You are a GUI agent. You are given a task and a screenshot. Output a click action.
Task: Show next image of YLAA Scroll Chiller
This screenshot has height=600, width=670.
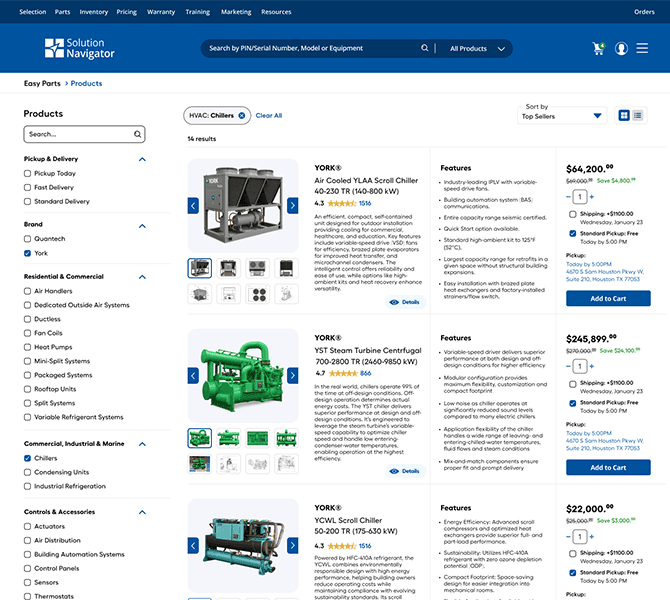tap(293, 206)
